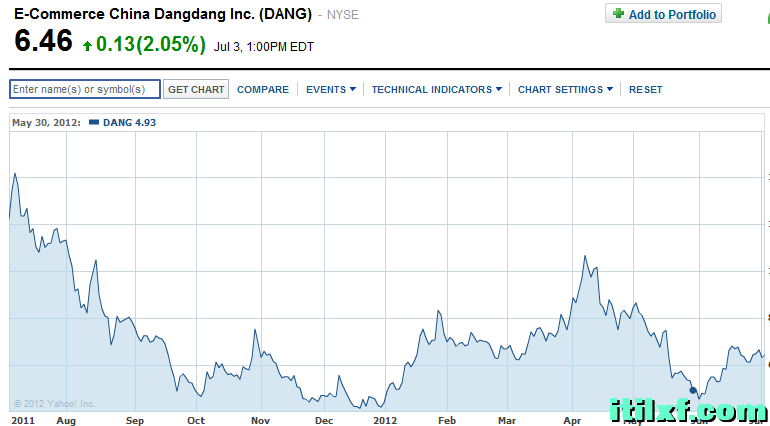
Task: Click the DANG 4.93 legend value
Action: coord(130,122)
